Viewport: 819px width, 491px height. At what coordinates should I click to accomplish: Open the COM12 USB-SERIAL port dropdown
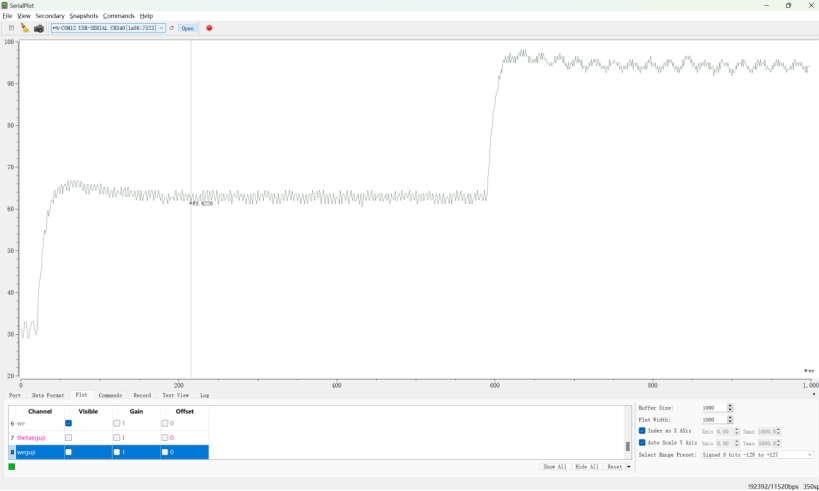coord(108,28)
